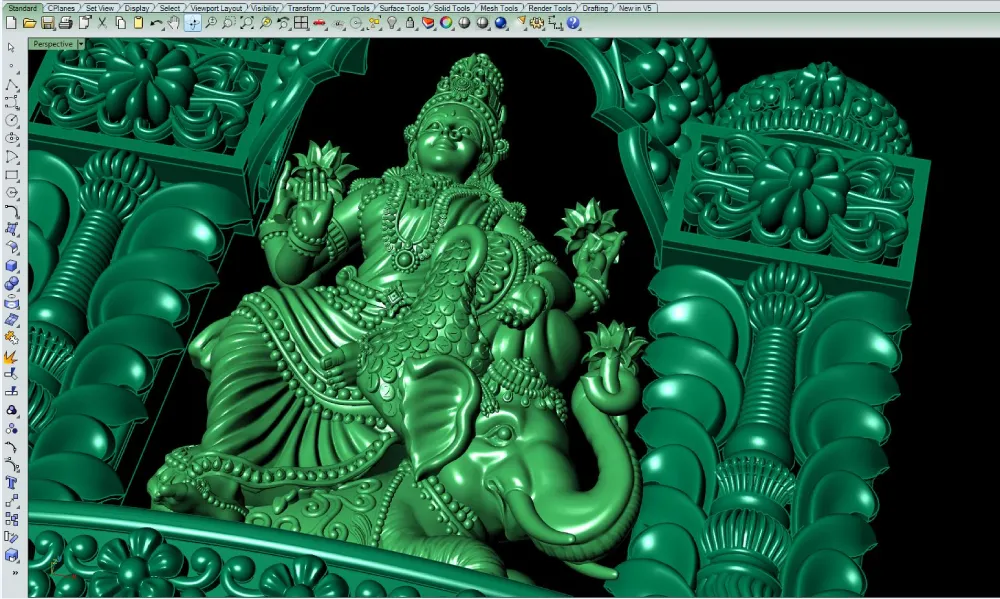Activate the Rotate View tool
This screenshot has height=599, width=1000.
tap(193, 23)
